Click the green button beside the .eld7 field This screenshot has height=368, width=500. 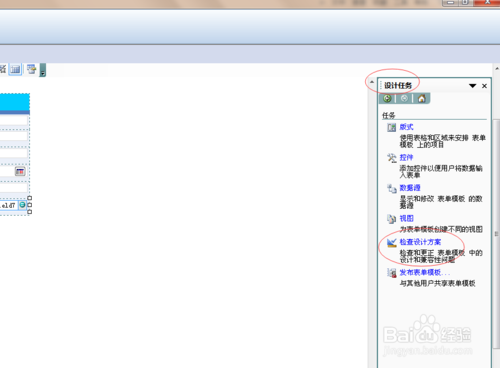tap(22, 205)
